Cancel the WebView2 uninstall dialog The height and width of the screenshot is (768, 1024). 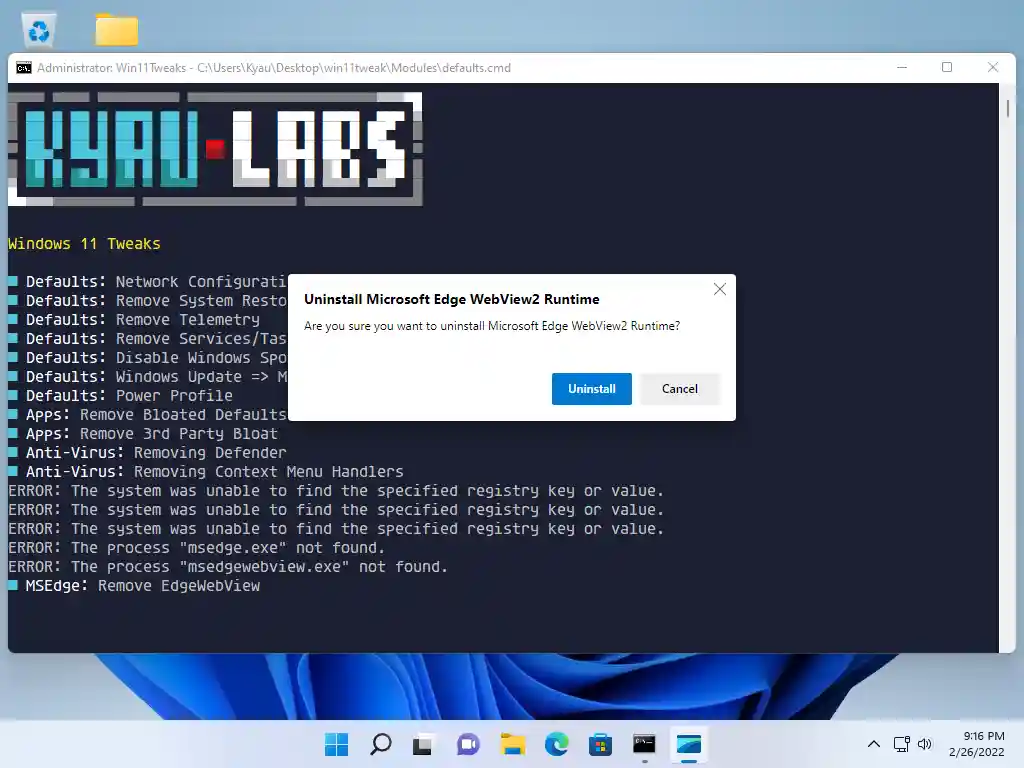pyautogui.click(x=679, y=389)
